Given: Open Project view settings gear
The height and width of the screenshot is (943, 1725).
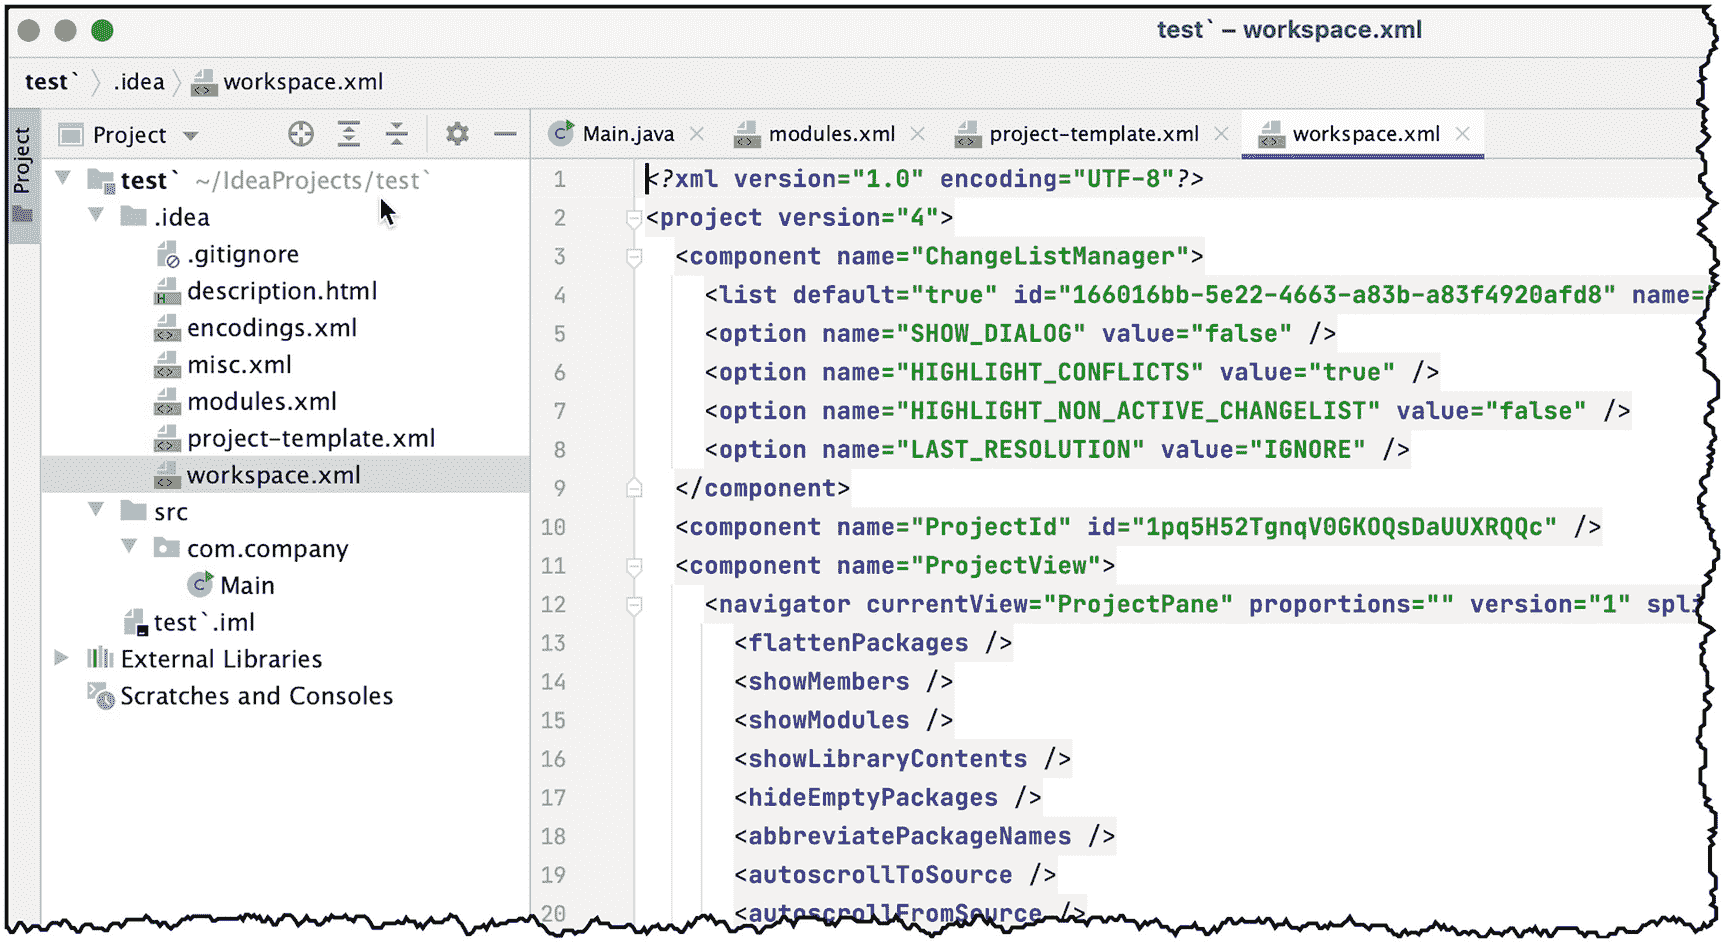Looking at the screenshot, I should pos(457,134).
